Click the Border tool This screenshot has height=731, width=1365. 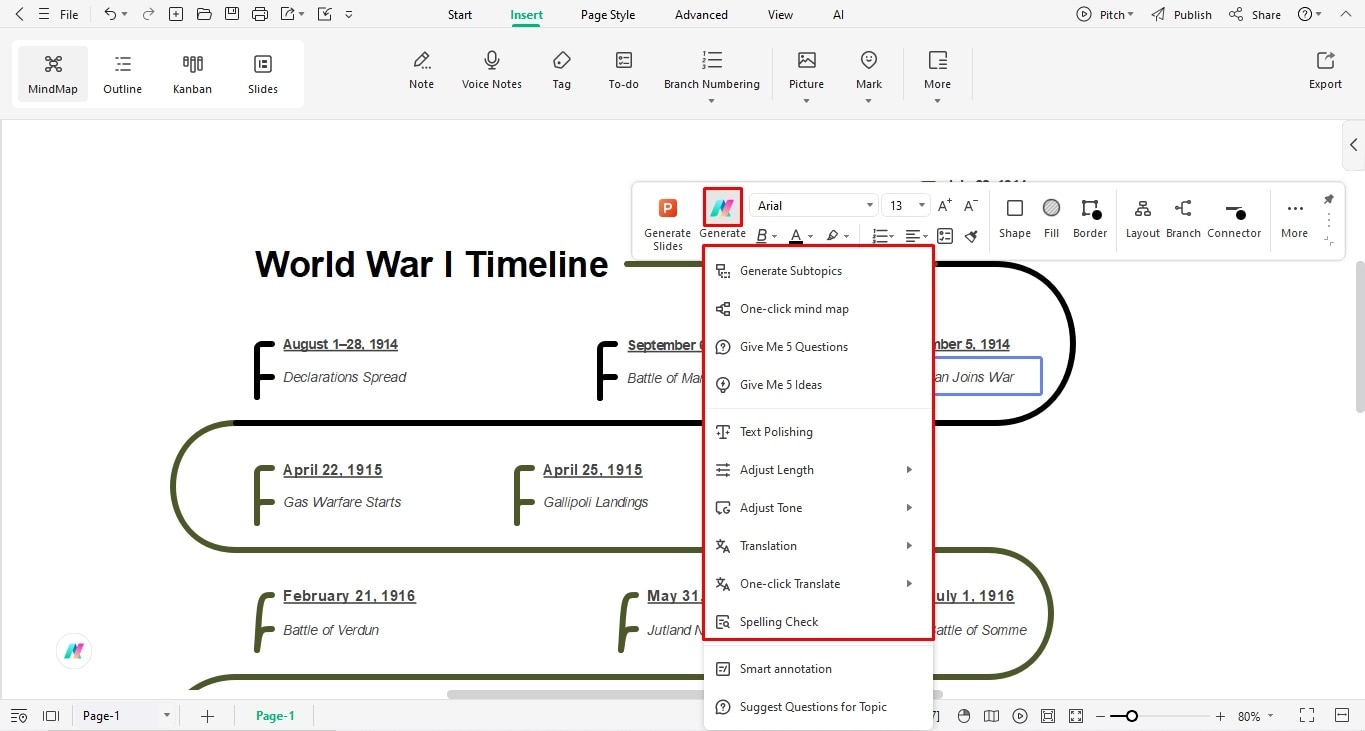point(1090,219)
